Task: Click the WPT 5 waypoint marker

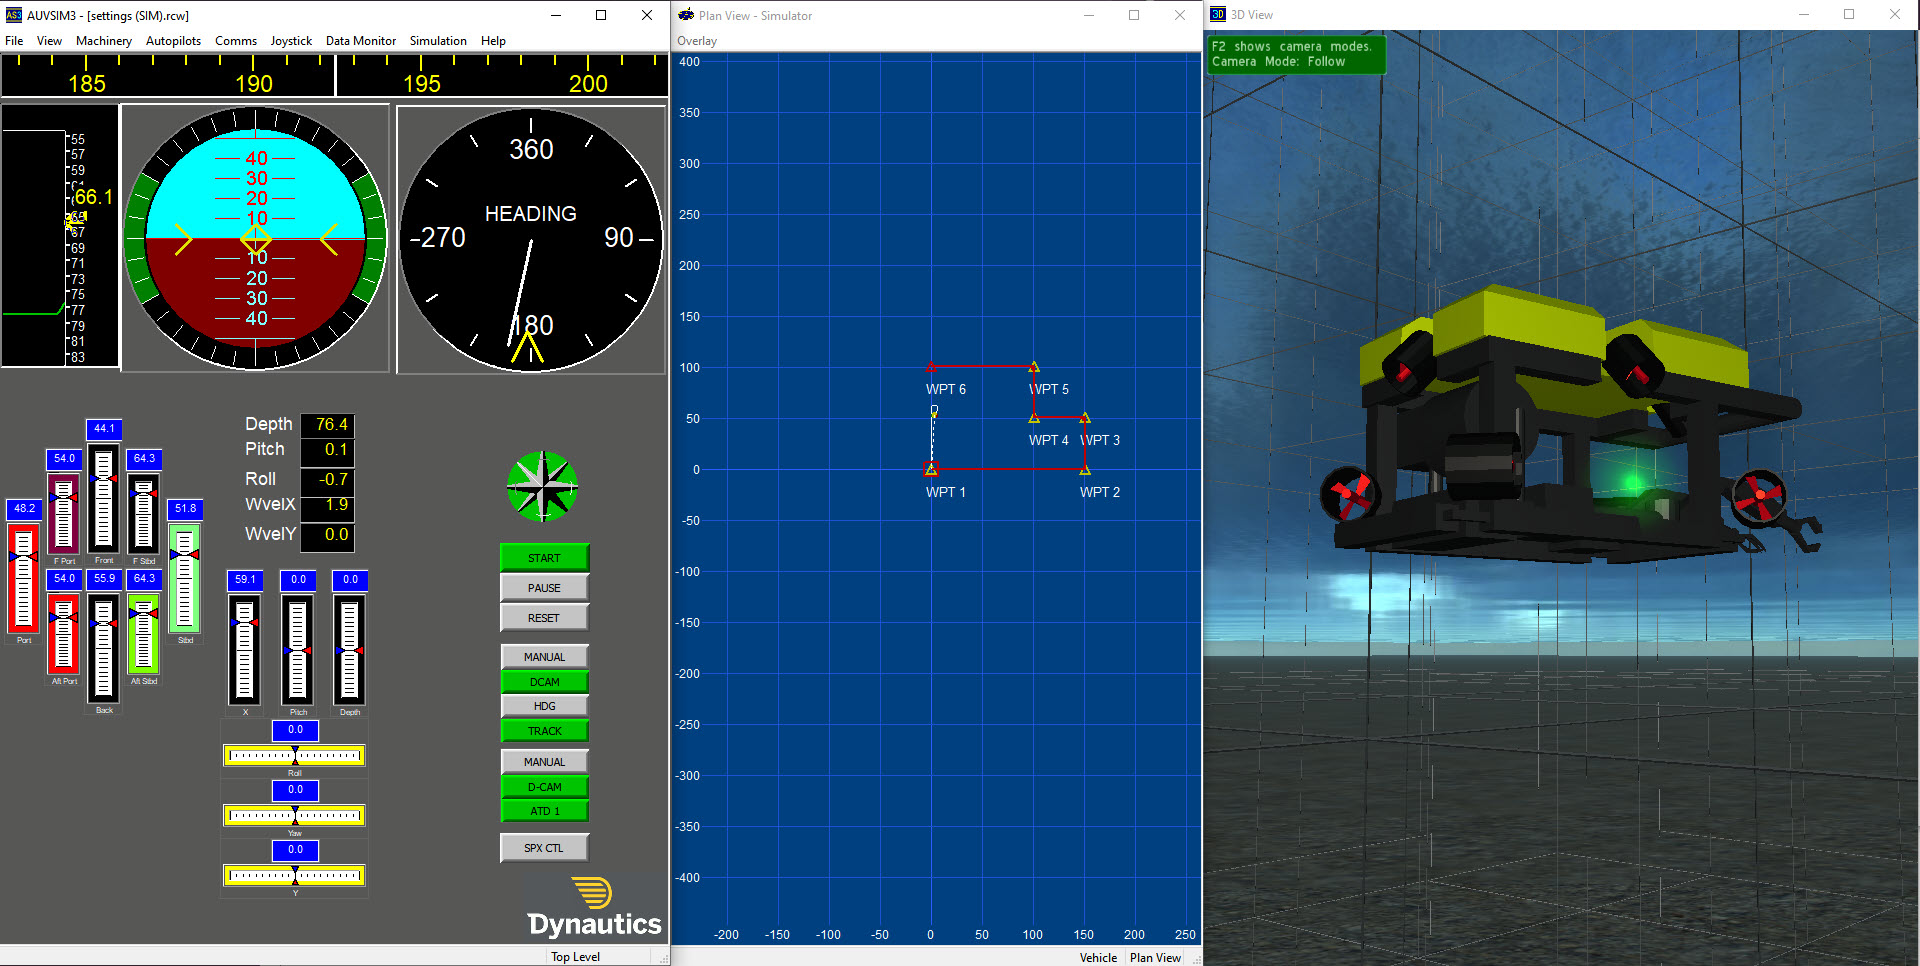Action: click(1034, 367)
